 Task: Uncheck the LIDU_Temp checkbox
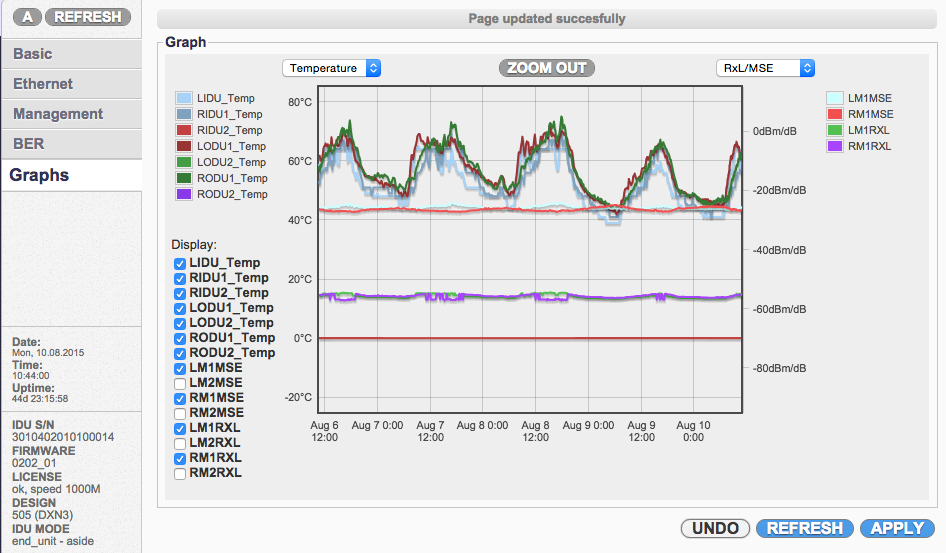click(x=180, y=263)
